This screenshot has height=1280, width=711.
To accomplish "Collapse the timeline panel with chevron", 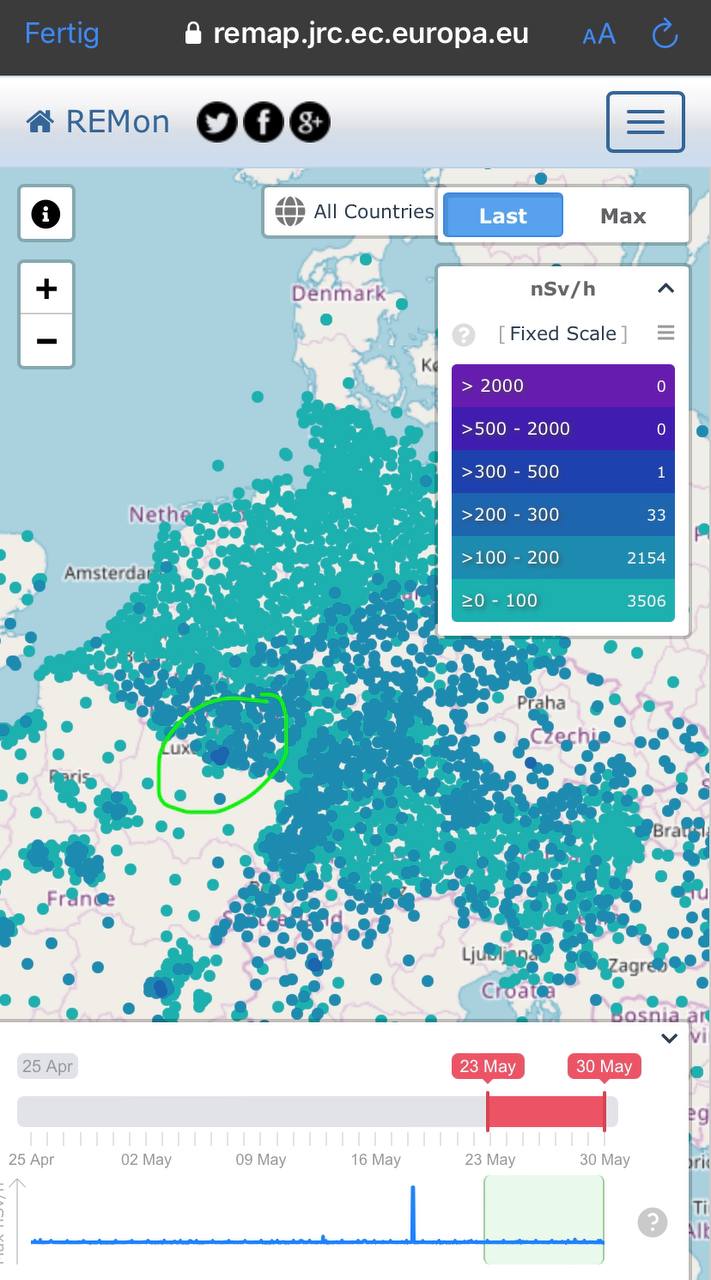I will 669,1038.
